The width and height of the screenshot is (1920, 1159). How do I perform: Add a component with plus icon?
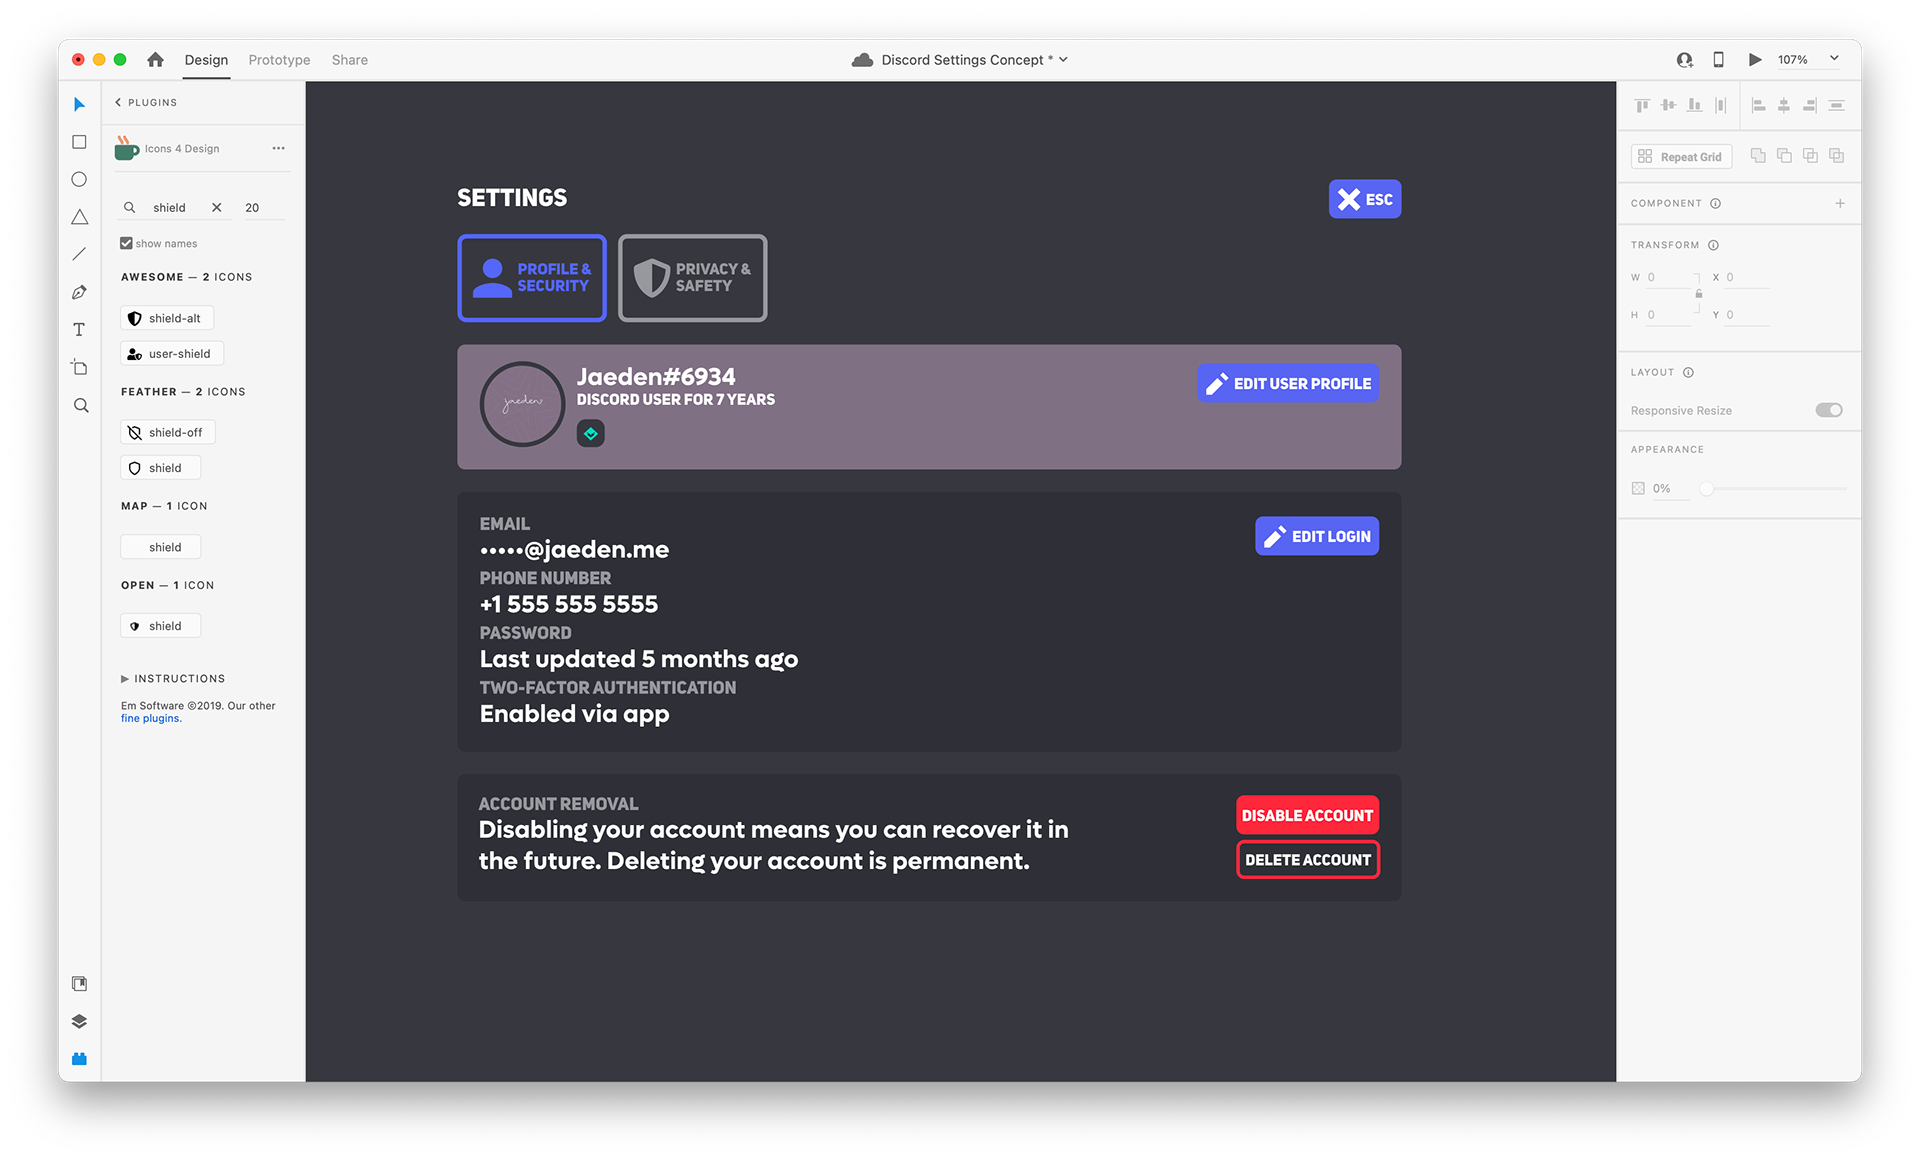point(1839,203)
